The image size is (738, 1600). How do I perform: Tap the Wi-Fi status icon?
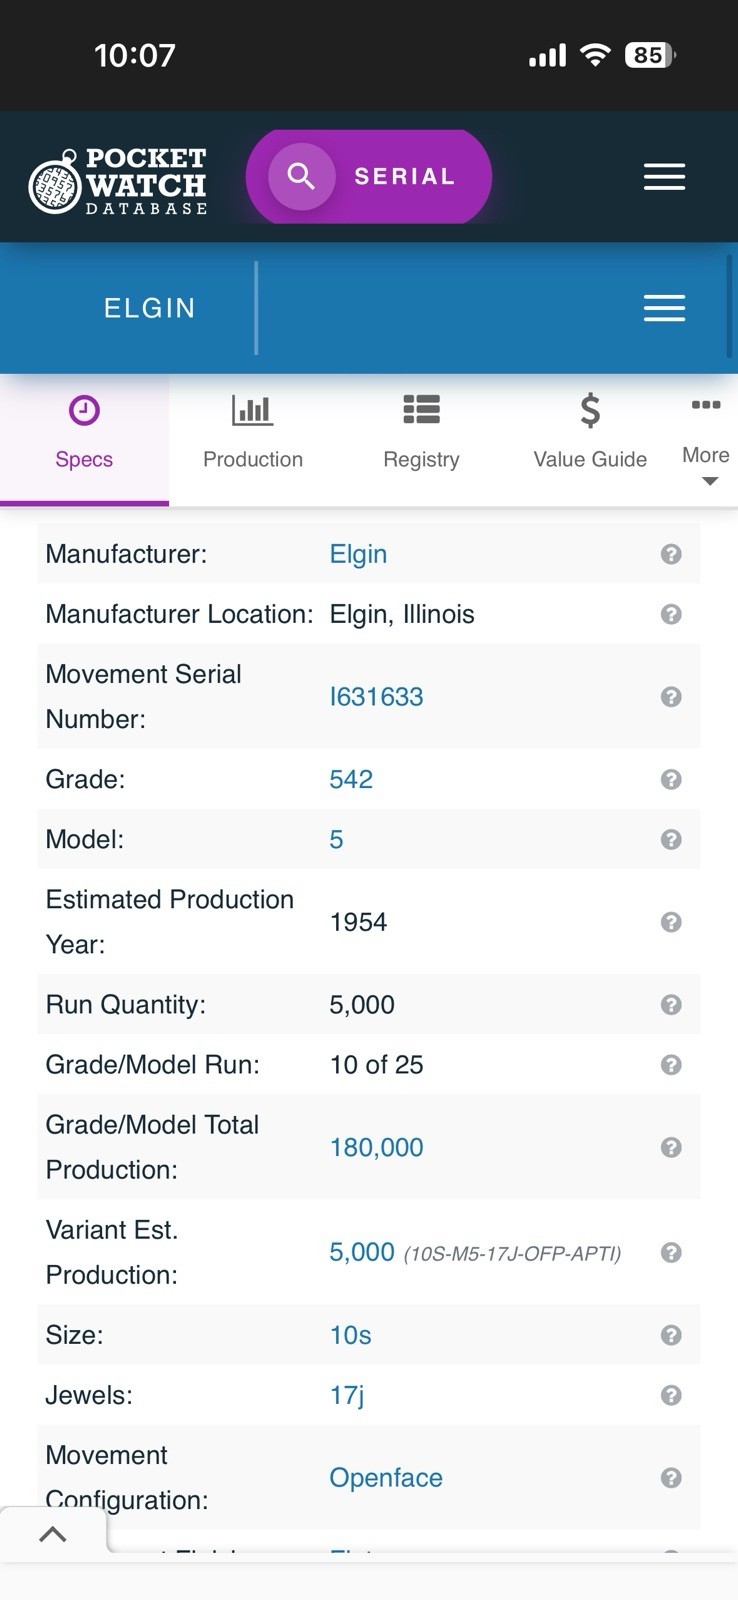point(595,55)
